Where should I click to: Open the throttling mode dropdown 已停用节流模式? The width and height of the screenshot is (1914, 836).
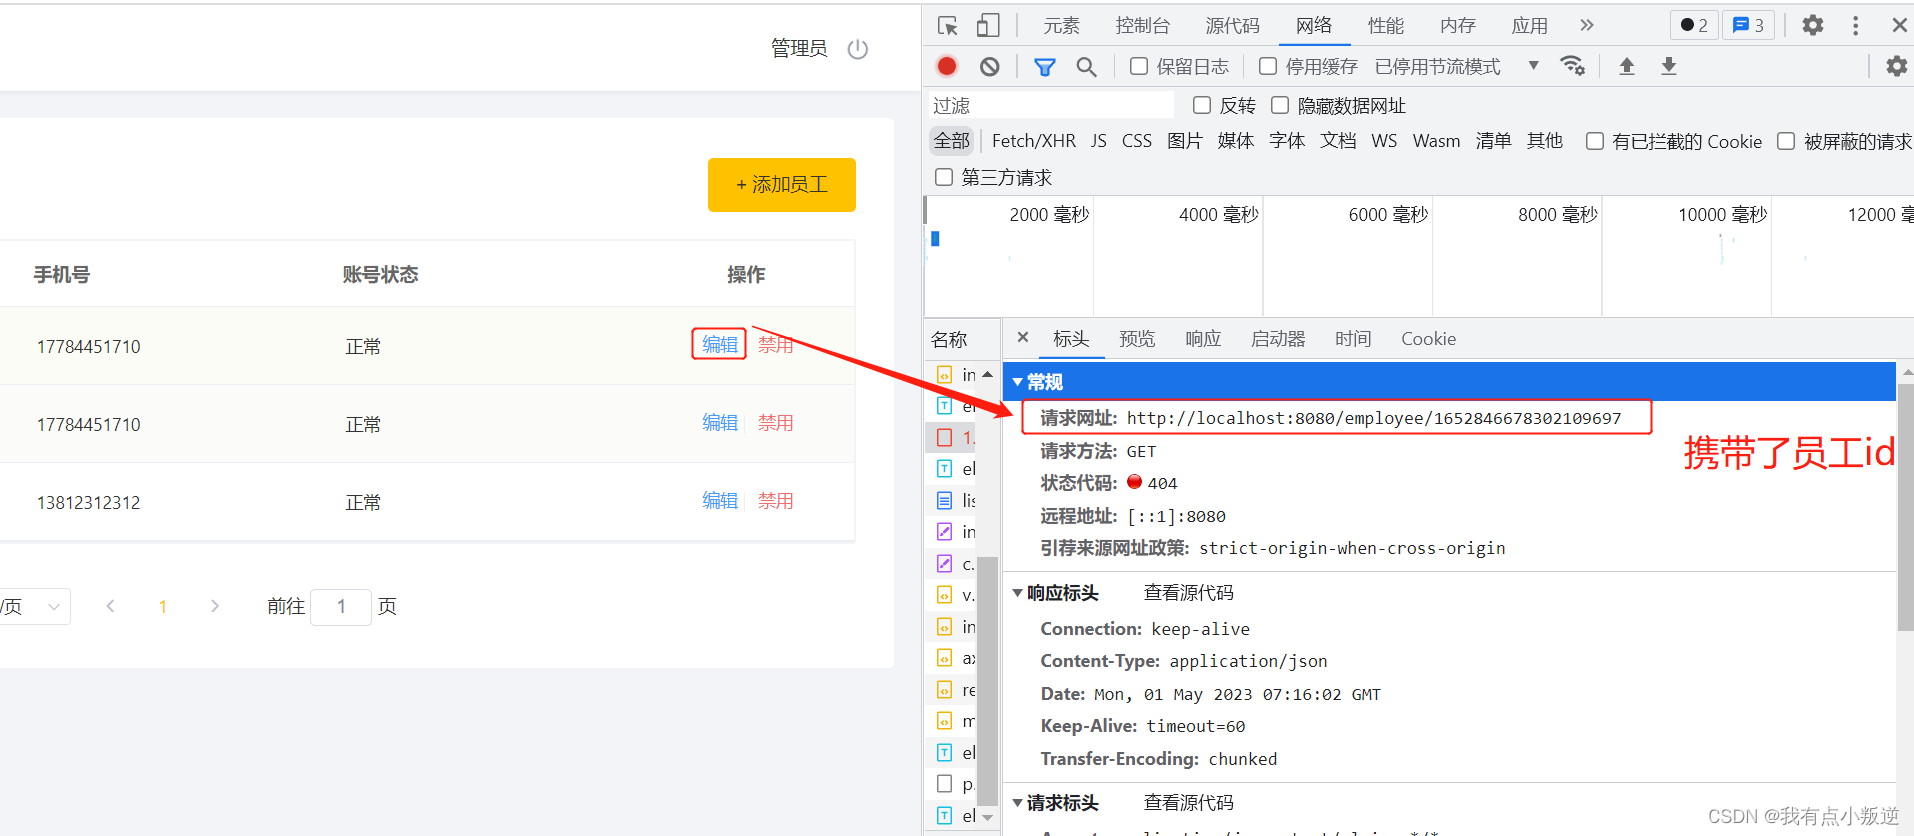tap(1457, 66)
